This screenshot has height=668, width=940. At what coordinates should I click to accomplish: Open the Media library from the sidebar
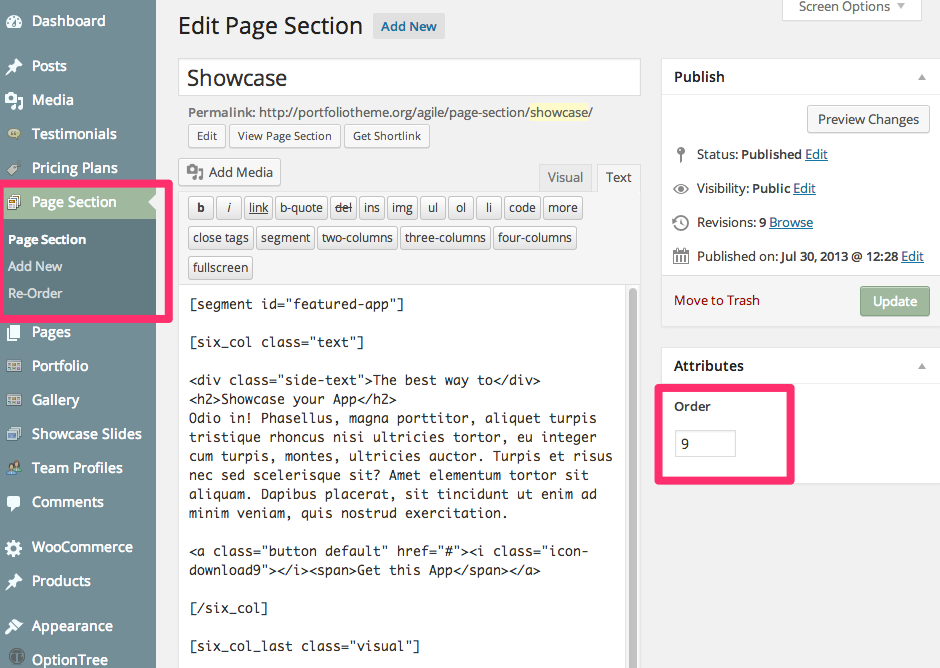tap(51, 99)
